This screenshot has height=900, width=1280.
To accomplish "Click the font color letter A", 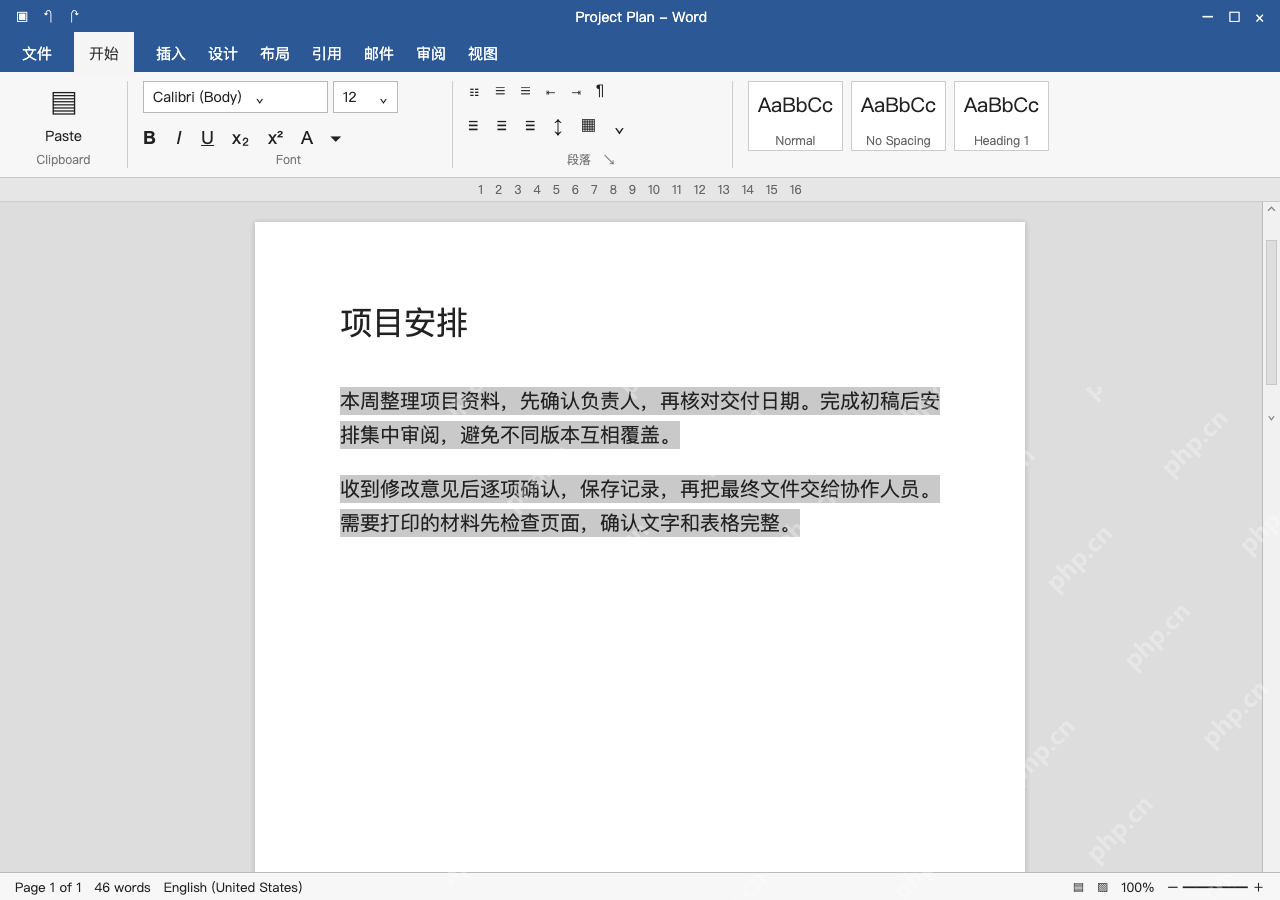I will click(x=307, y=138).
